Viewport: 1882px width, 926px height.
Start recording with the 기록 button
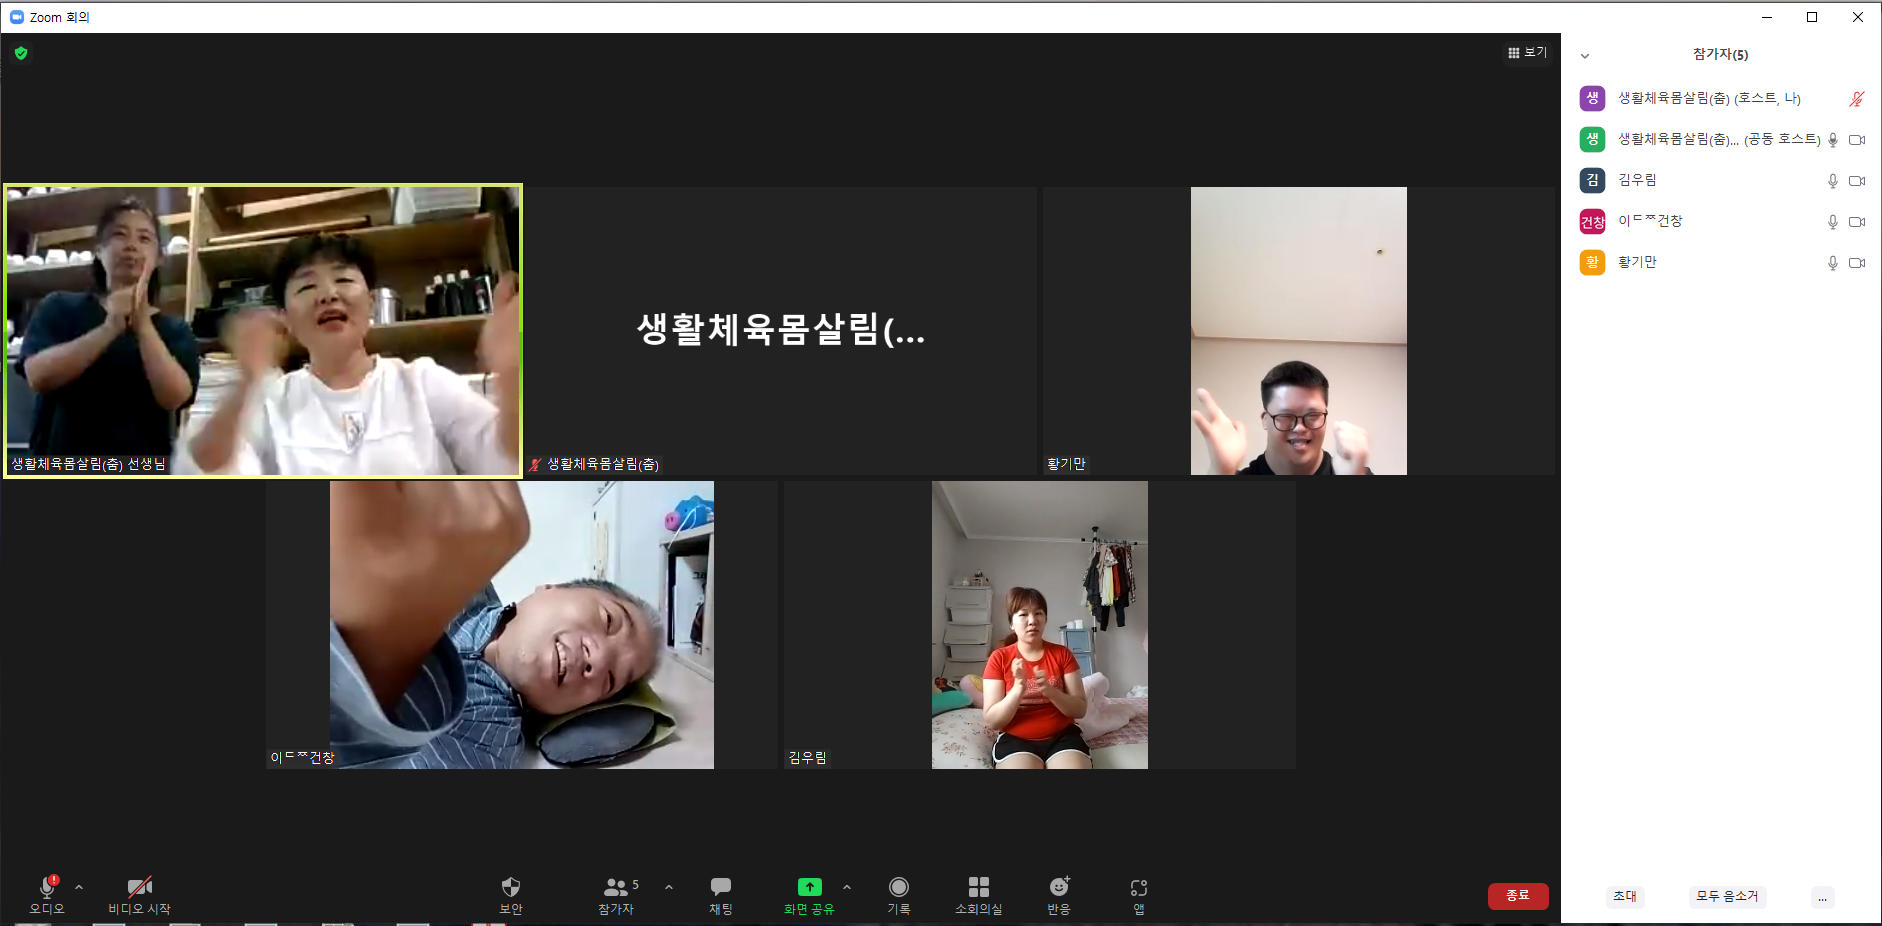899,895
